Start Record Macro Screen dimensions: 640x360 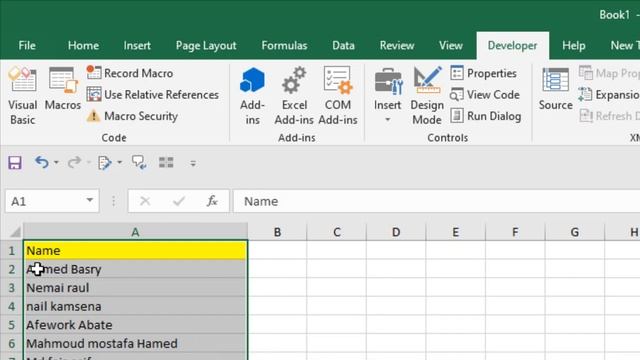point(130,73)
